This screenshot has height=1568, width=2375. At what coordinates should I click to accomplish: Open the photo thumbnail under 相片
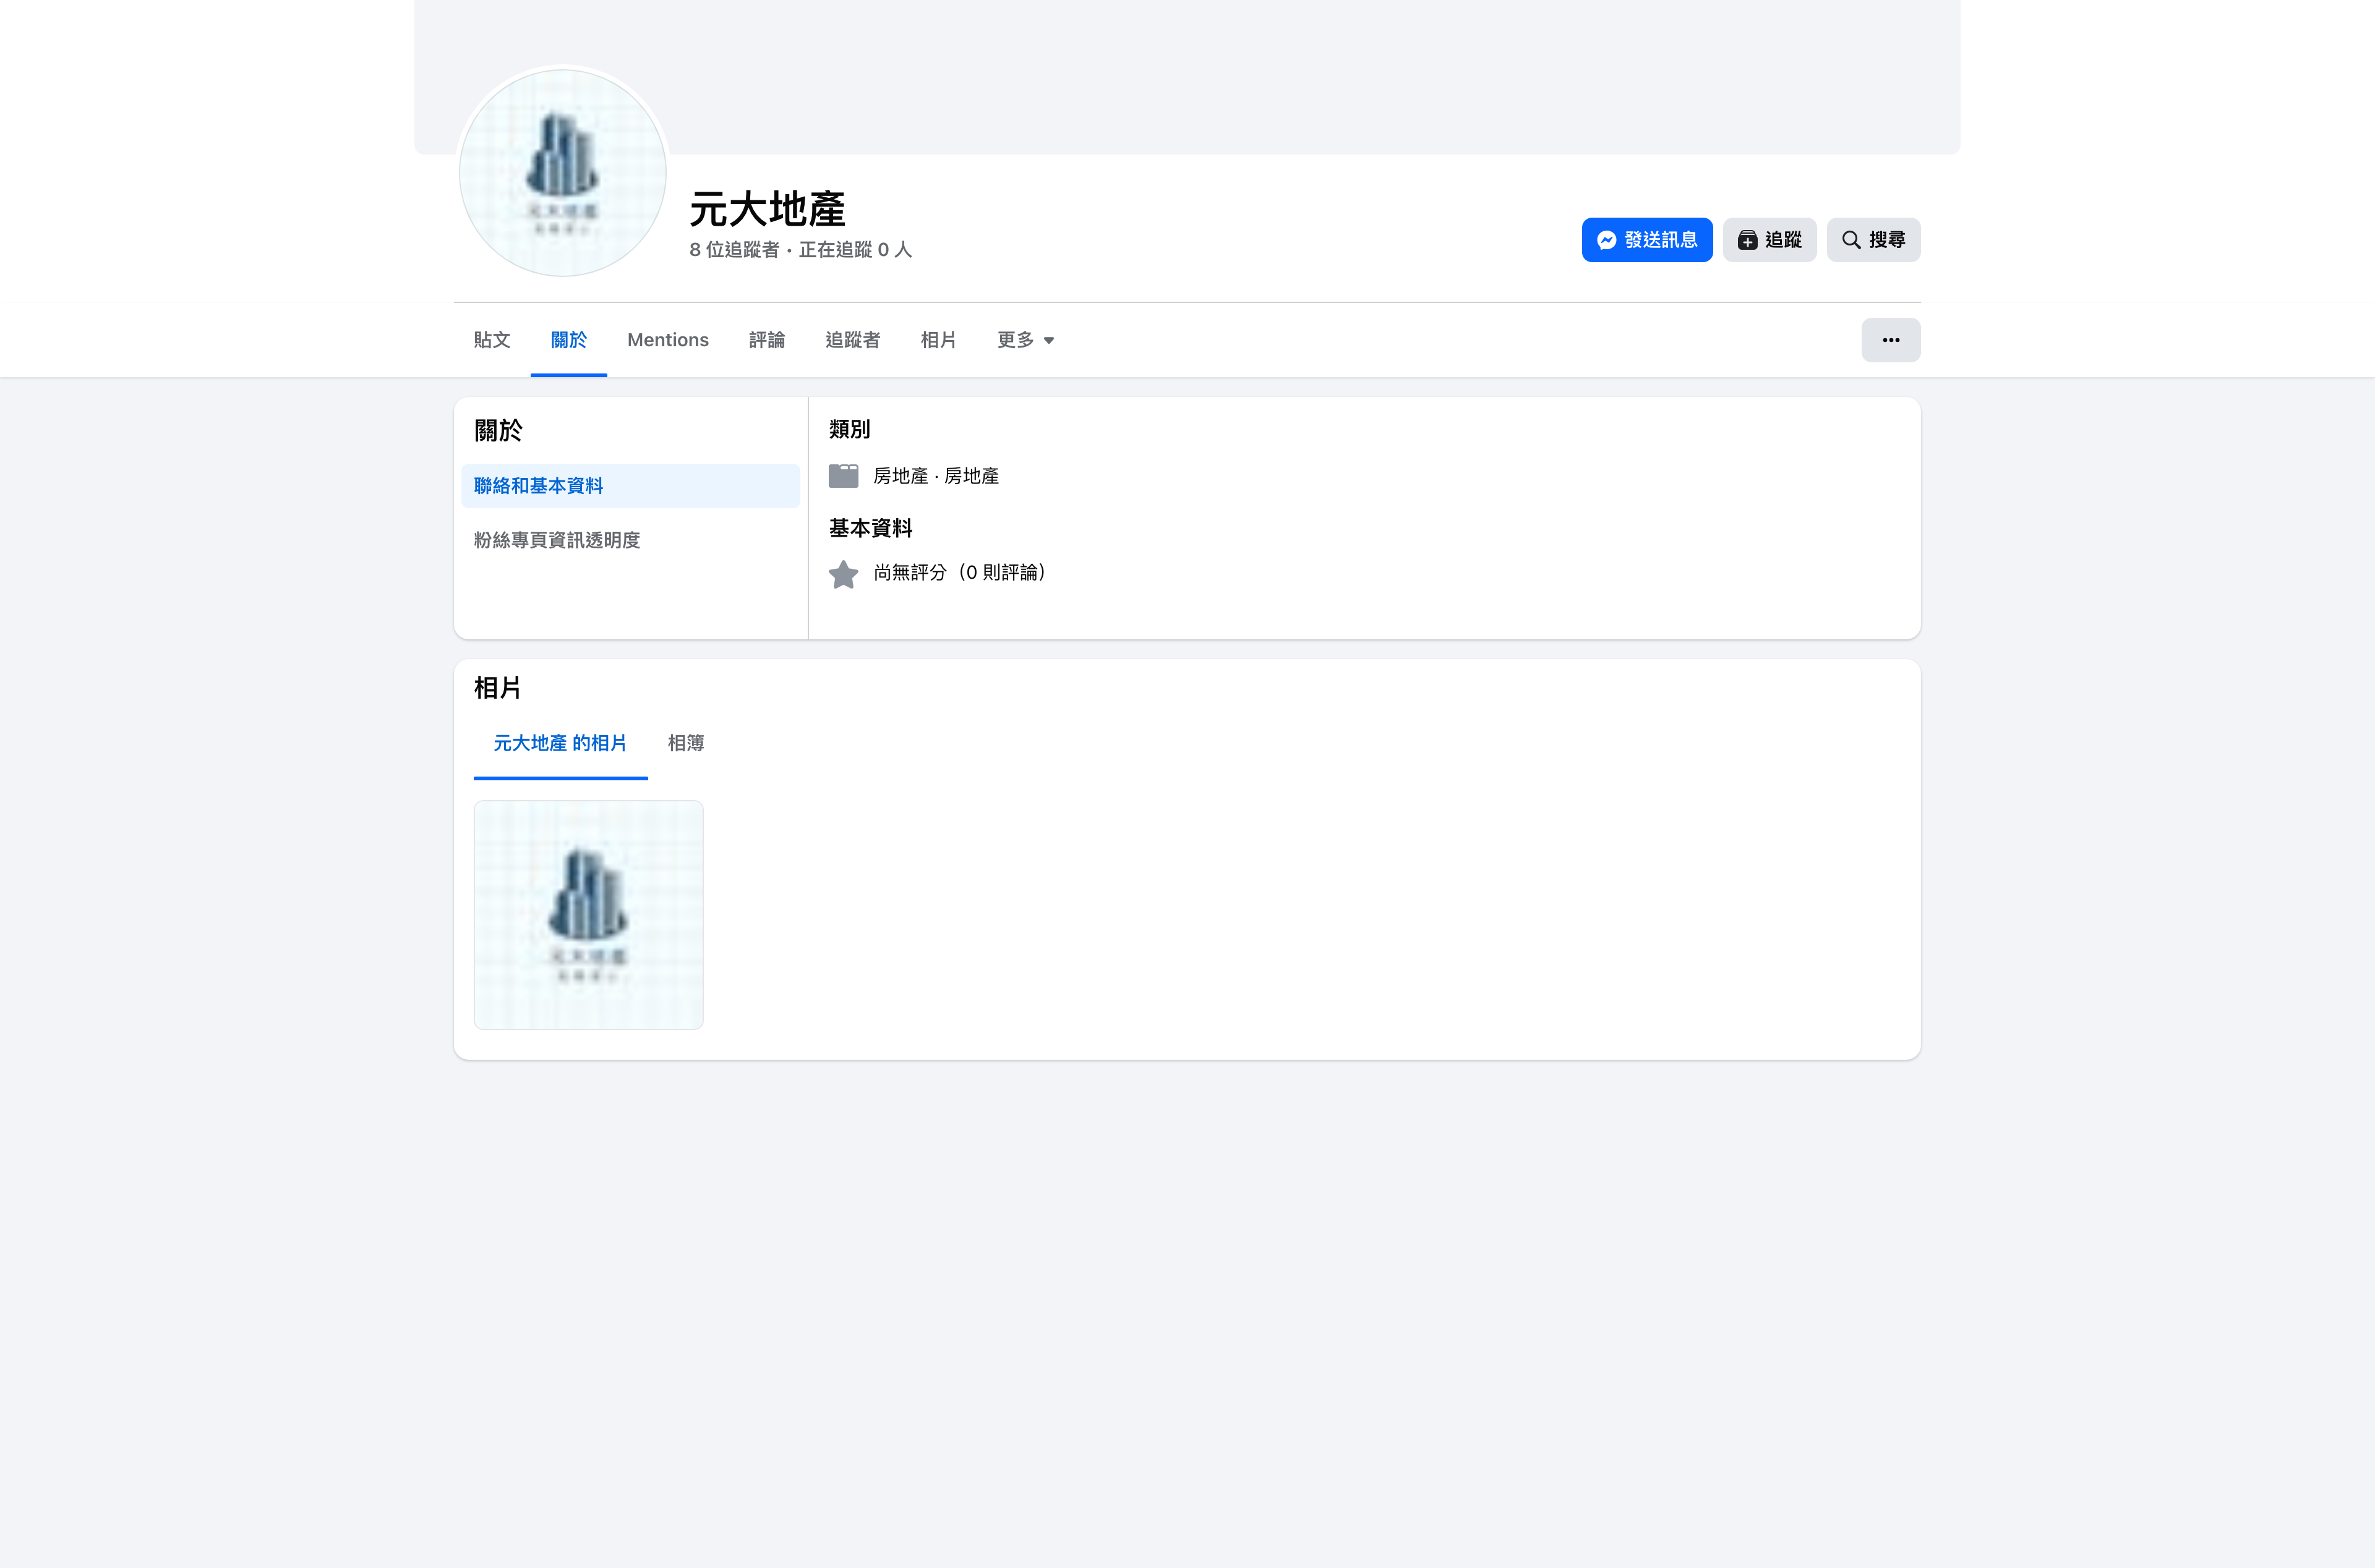(x=588, y=913)
